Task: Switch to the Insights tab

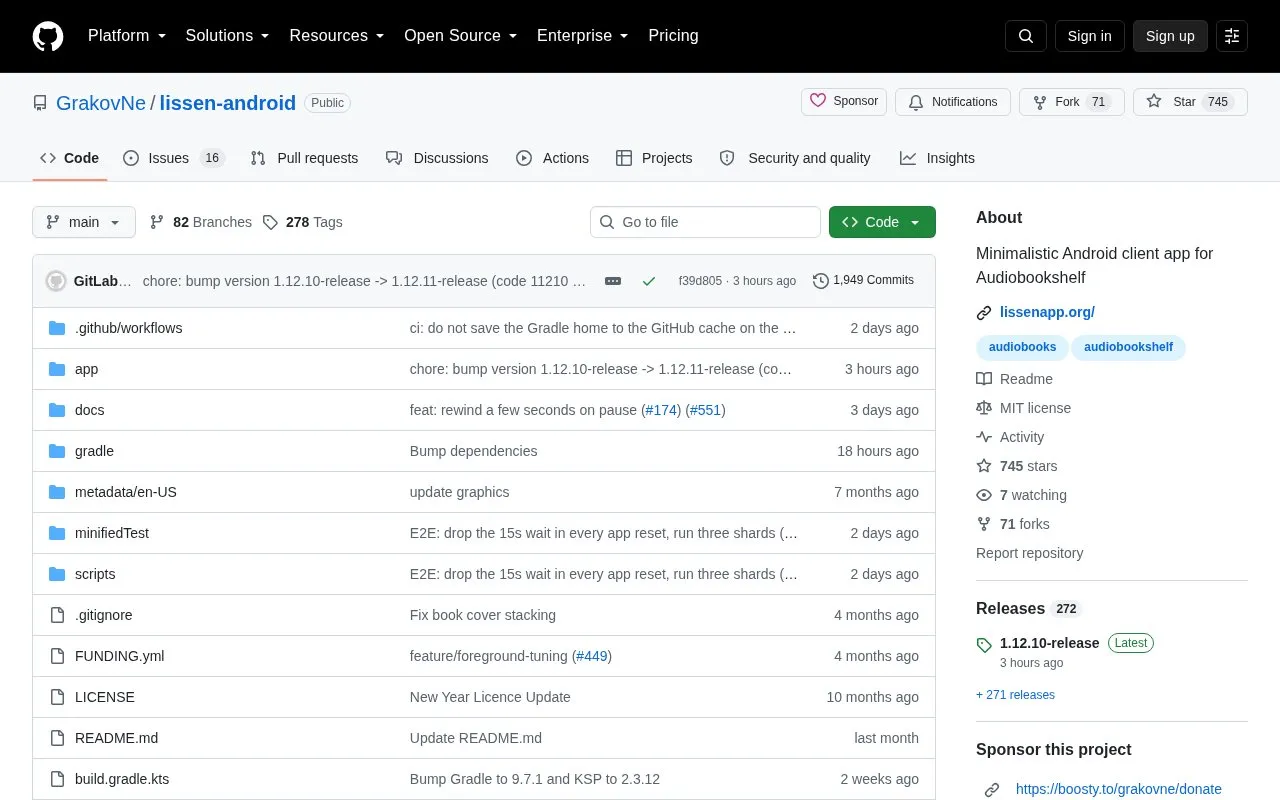Action: [x=937, y=158]
